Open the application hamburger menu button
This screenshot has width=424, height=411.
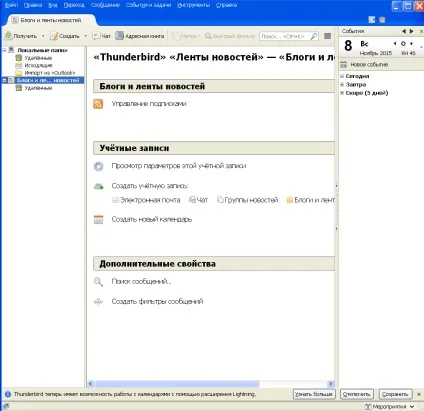click(328, 36)
